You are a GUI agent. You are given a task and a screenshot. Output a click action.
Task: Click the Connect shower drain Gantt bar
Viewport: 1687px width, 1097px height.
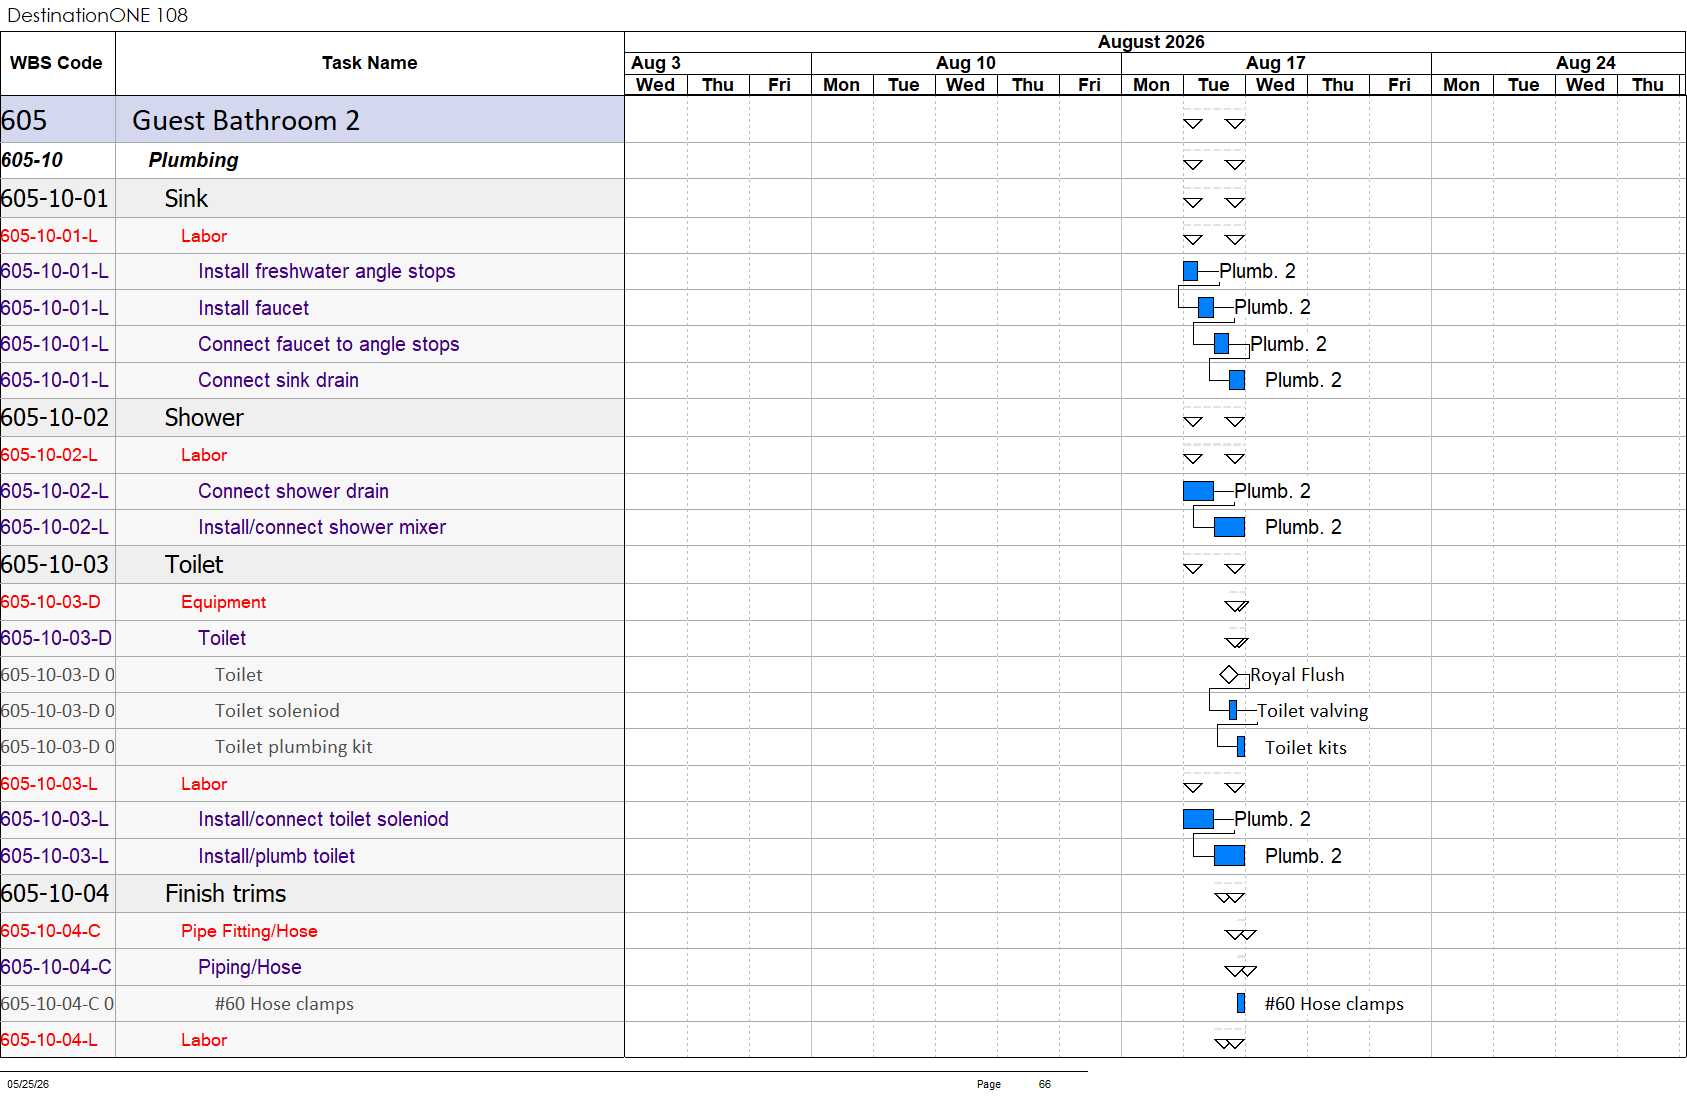[1198, 491]
